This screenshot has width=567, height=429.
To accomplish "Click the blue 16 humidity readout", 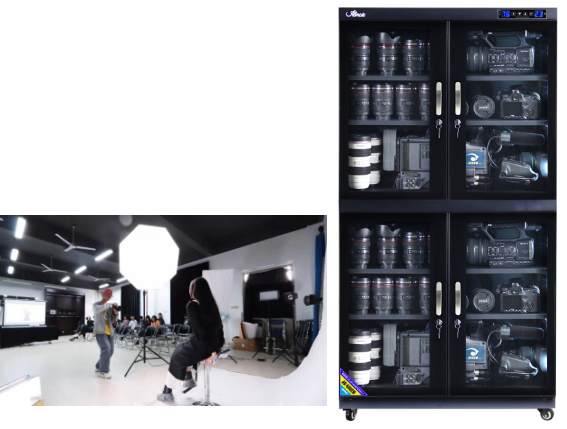I will point(506,14).
